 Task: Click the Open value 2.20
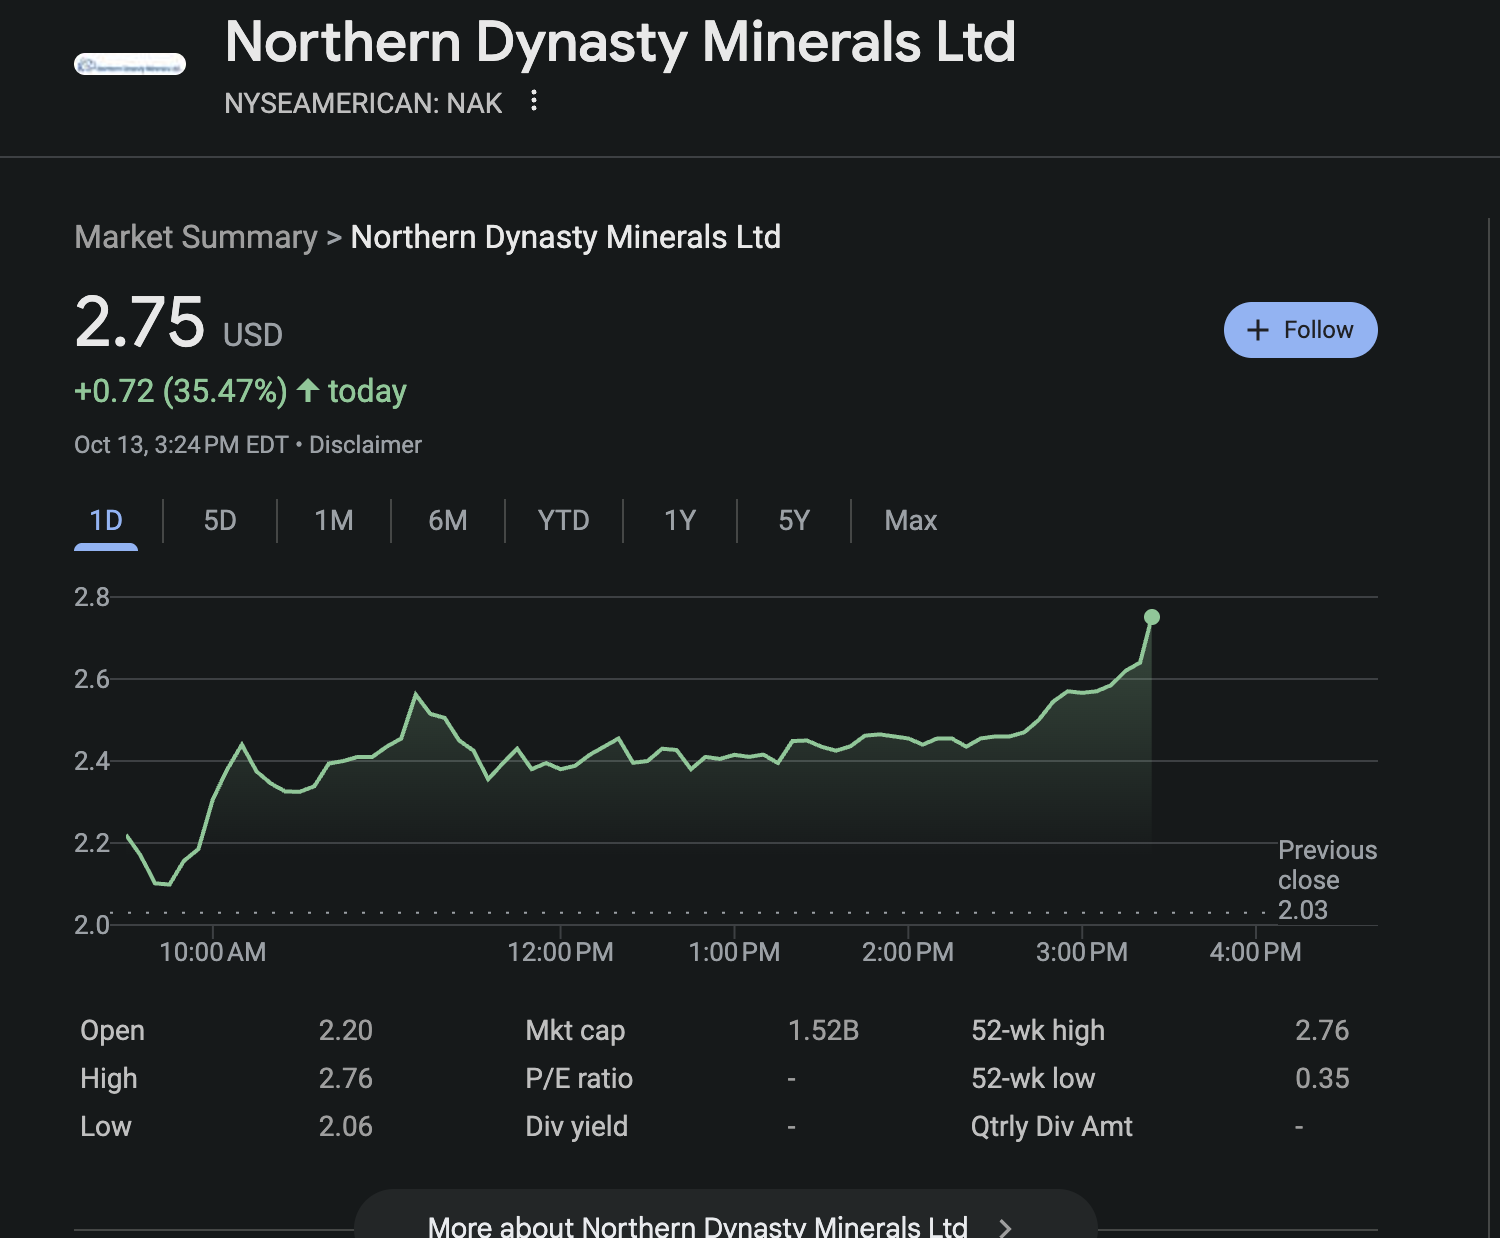click(x=346, y=1030)
